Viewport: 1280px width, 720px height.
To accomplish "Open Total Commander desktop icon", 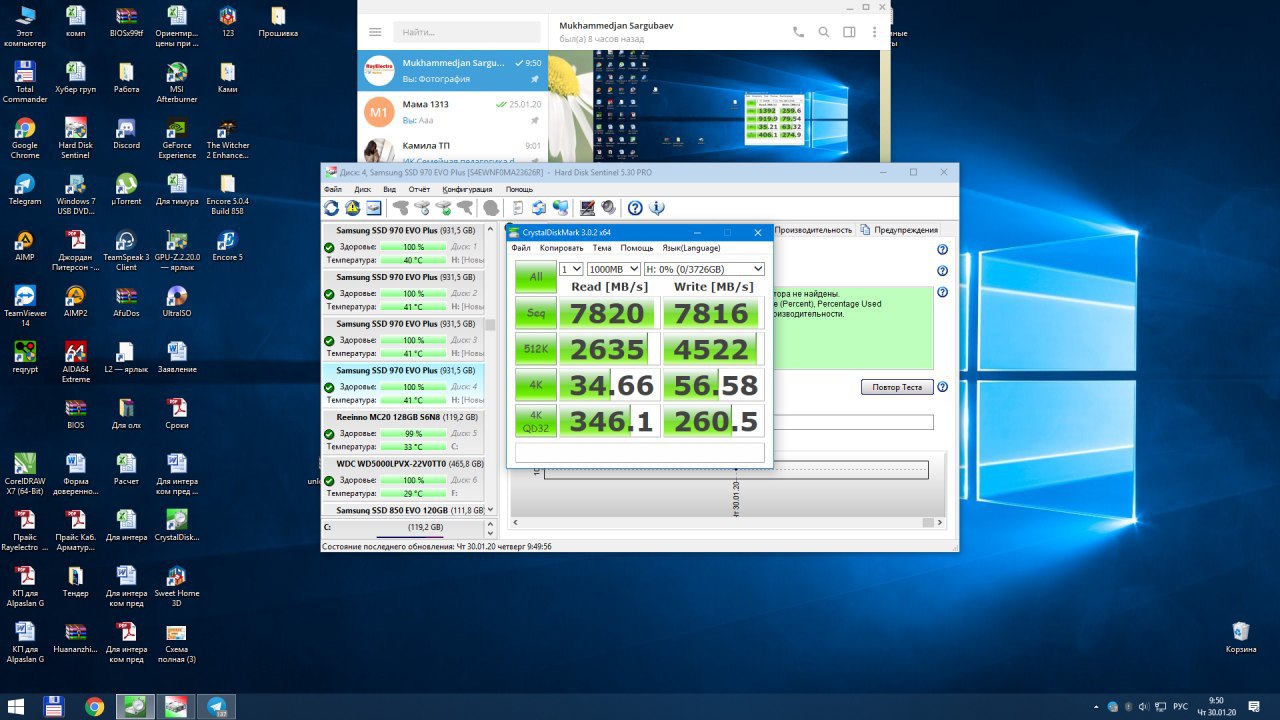I will click(25, 82).
